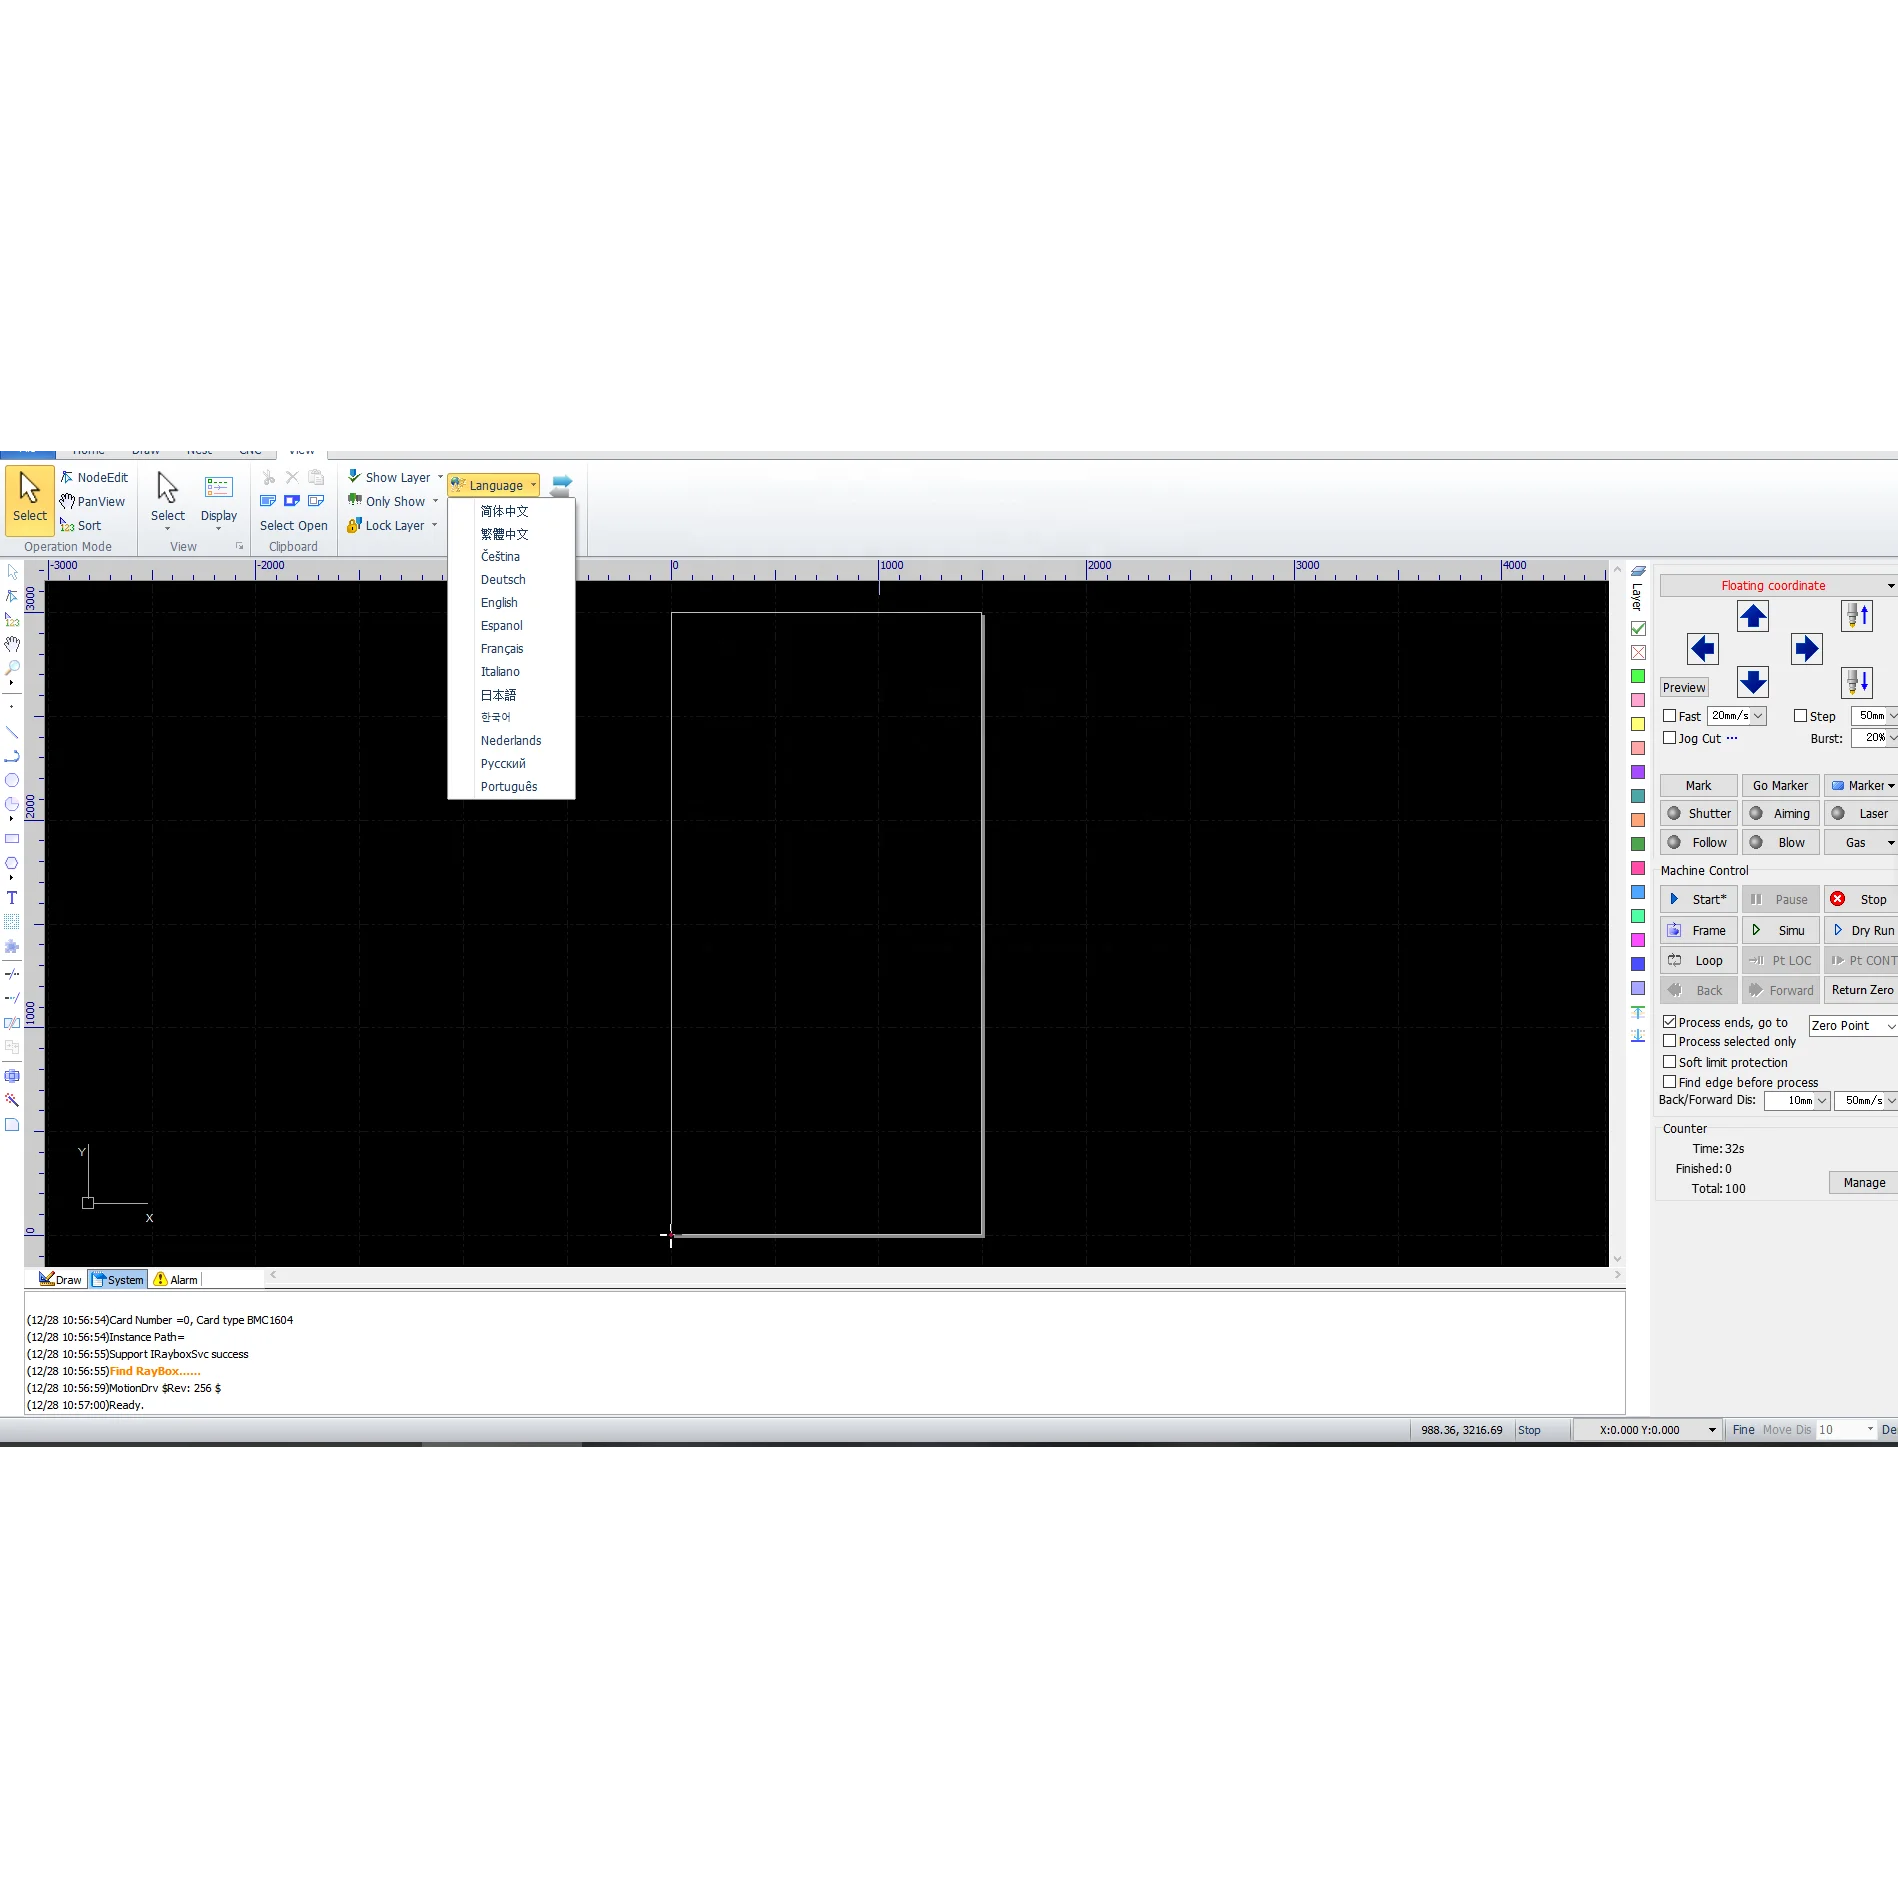Switch to the Alarm tab
The height and width of the screenshot is (1898, 1898).
coord(176,1280)
